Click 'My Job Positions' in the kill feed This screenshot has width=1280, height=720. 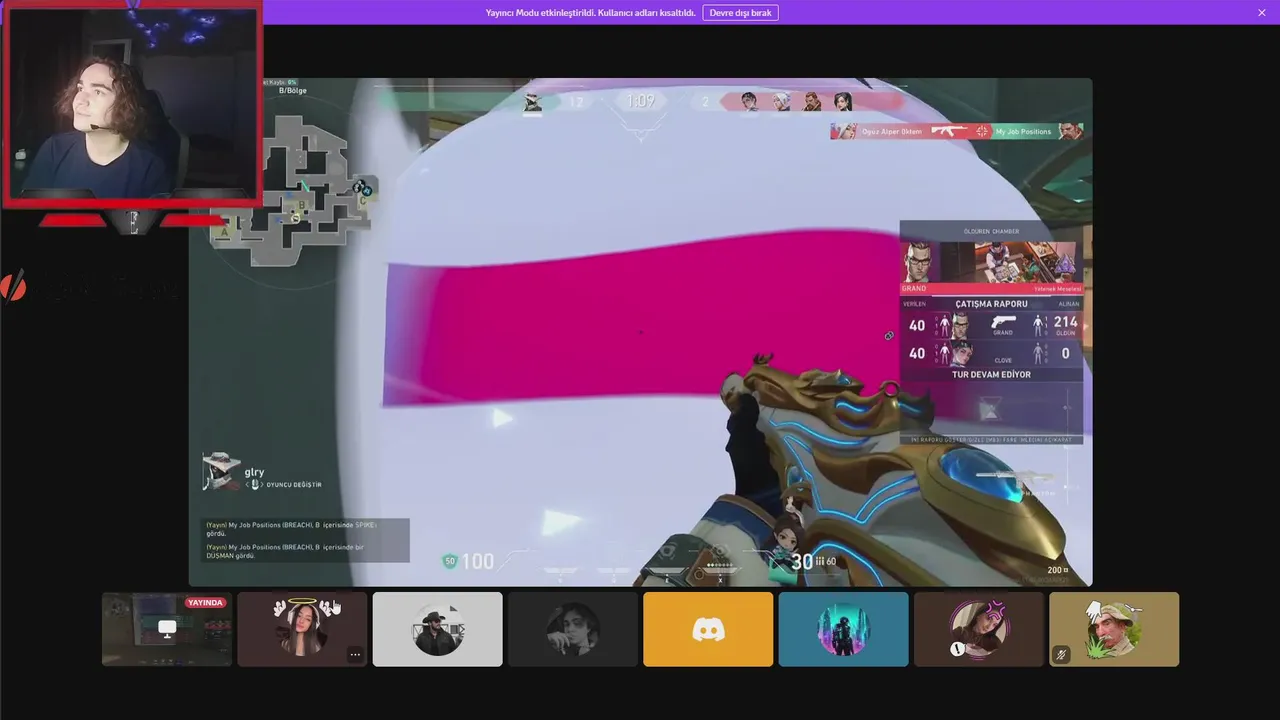(x=1023, y=132)
